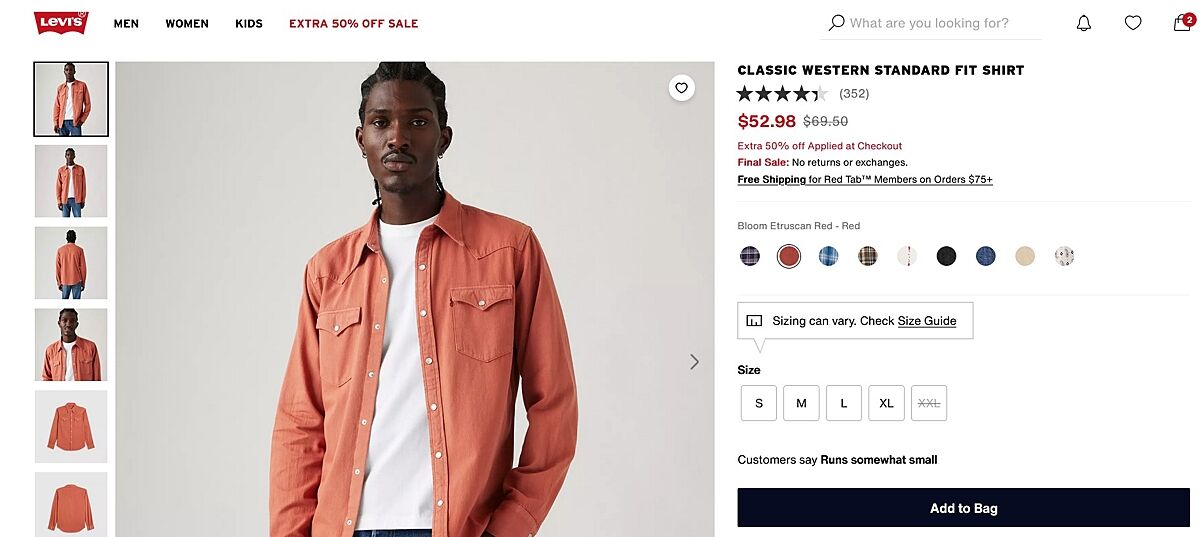Viewport: 1200px width, 537px height.
Task: Click Add to Bag
Action: pos(963,508)
